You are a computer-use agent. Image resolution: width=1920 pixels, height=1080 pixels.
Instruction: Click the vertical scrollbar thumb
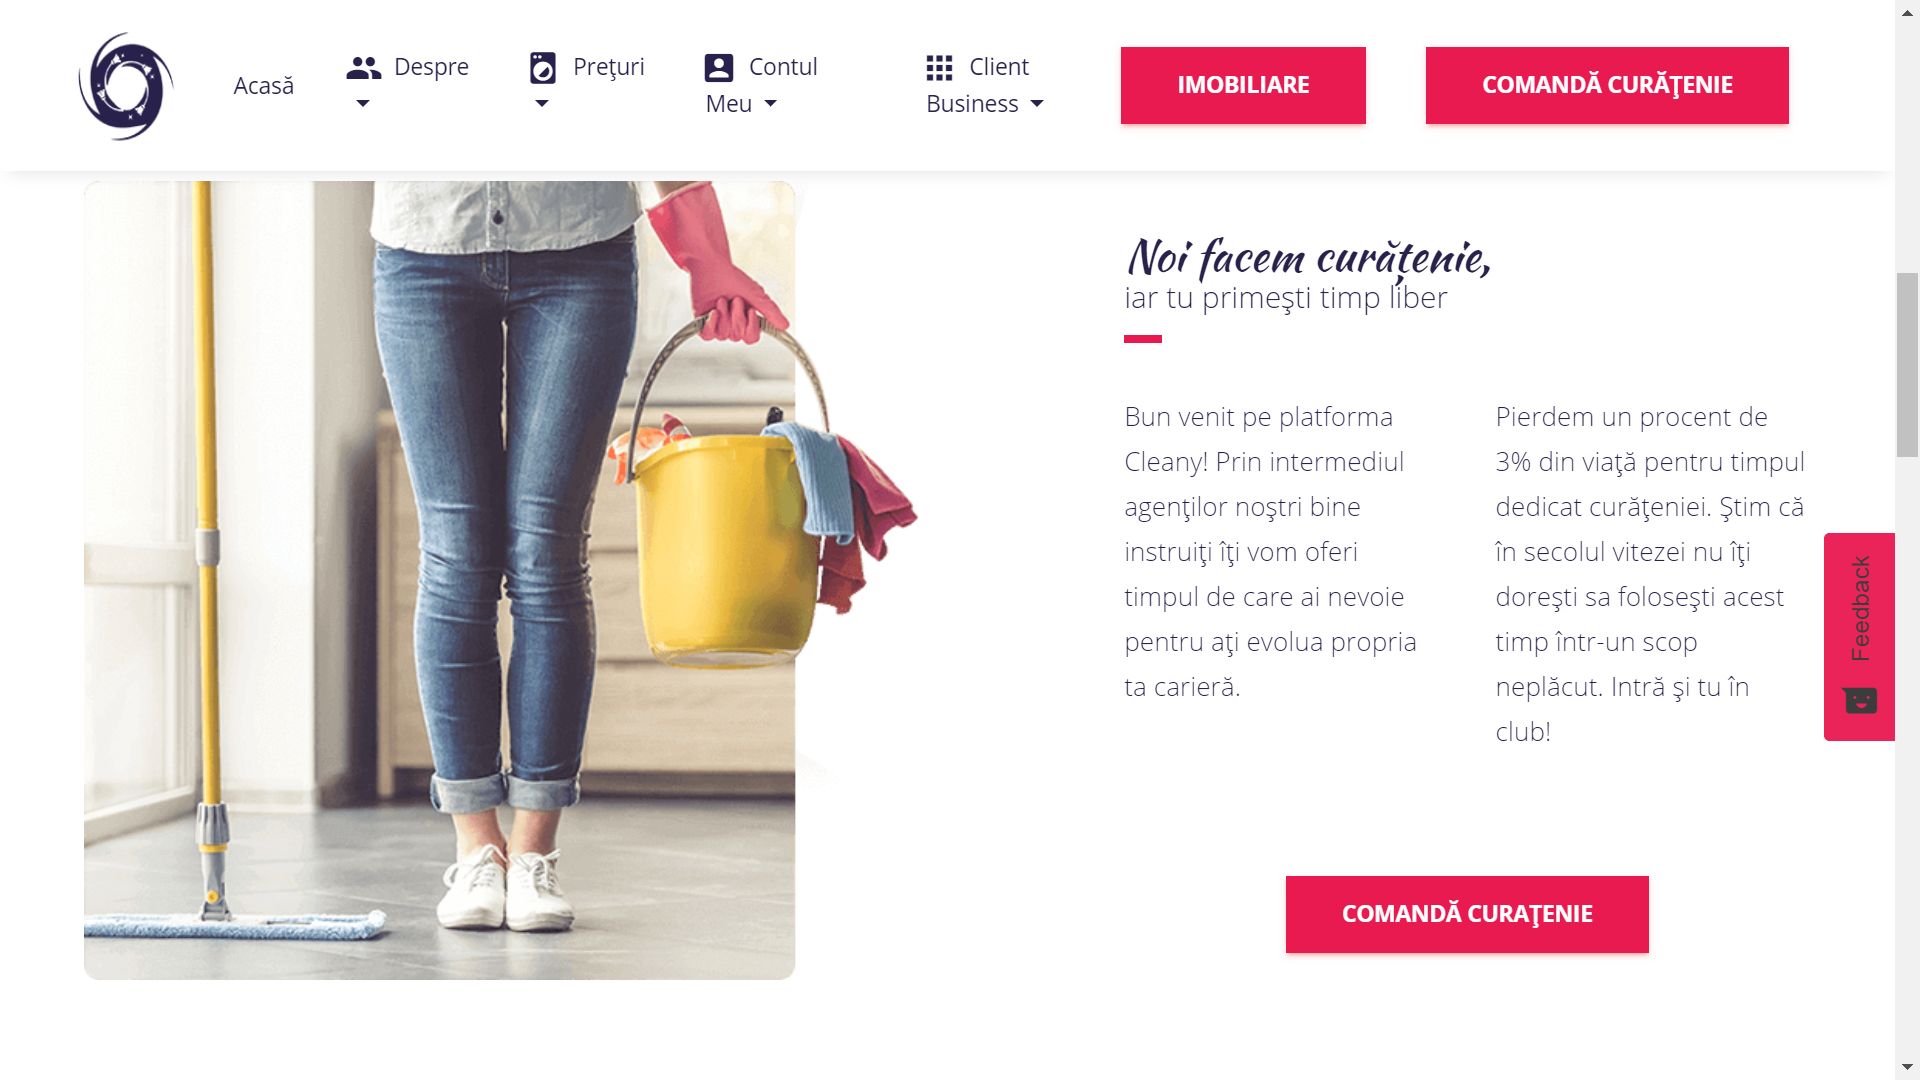coord(1908,364)
